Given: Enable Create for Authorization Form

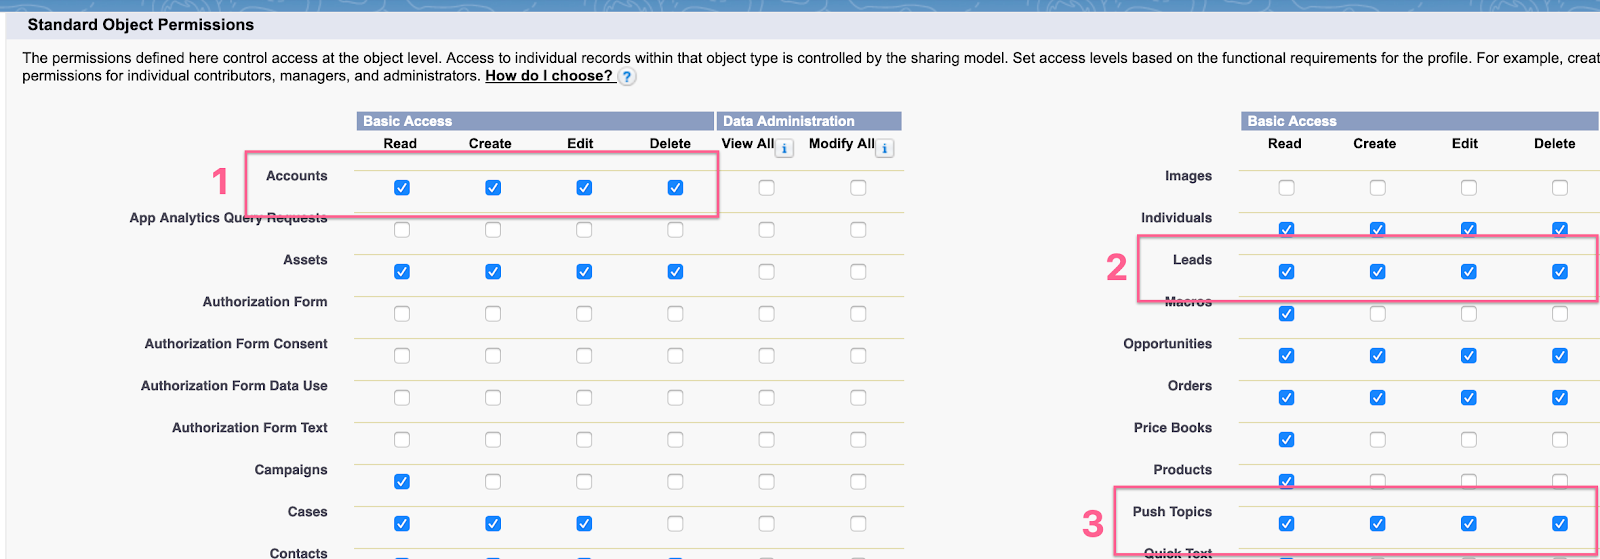Looking at the screenshot, I should pos(493,314).
